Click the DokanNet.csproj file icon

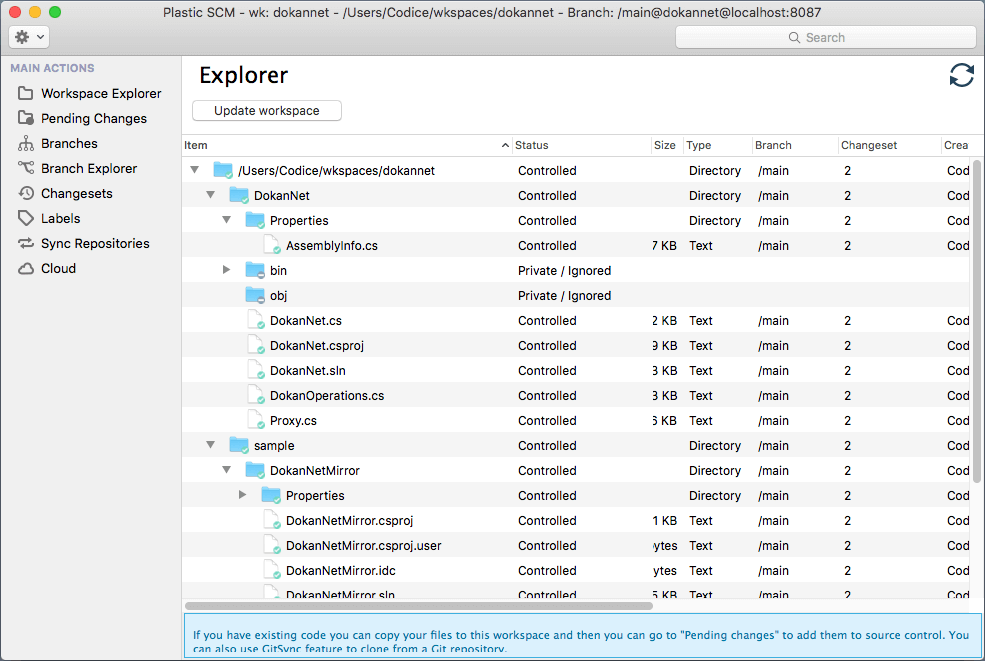pos(256,345)
